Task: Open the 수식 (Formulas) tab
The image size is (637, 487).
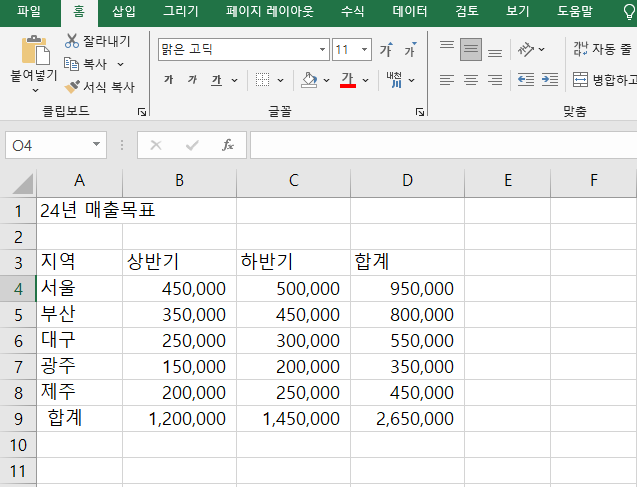Action: pos(352,11)
